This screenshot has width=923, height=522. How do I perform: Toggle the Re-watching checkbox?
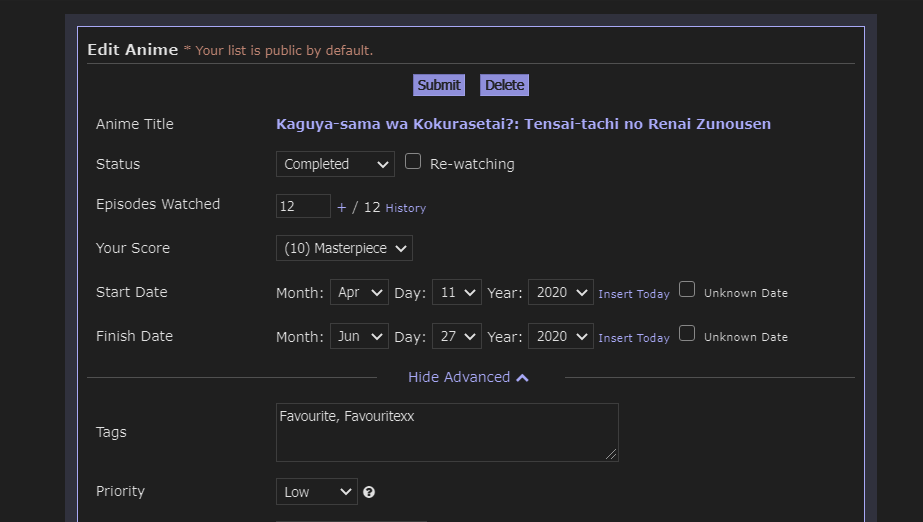(413, 162)
